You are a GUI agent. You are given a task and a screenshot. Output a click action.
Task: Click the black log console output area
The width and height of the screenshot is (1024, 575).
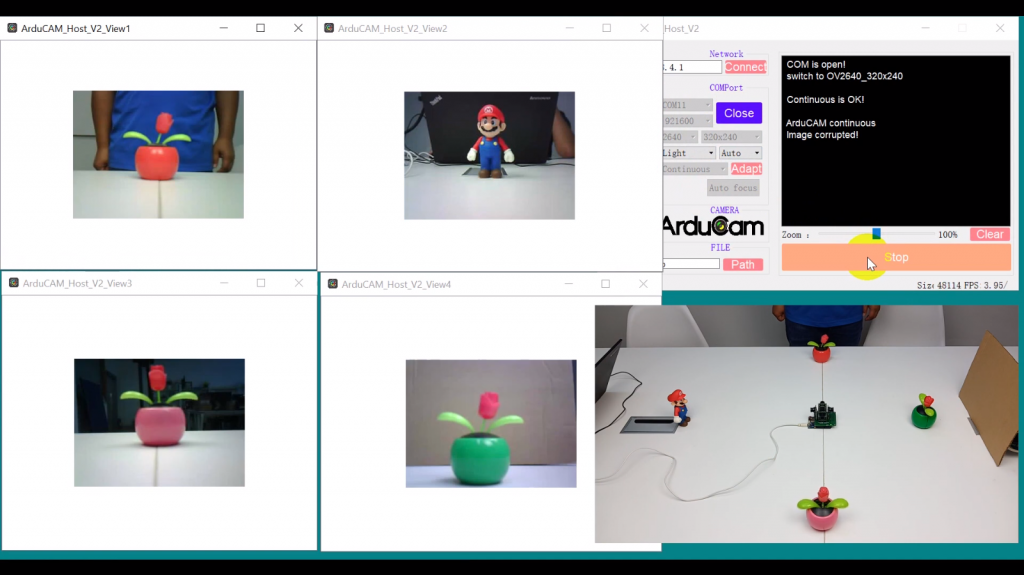(895, 140)
